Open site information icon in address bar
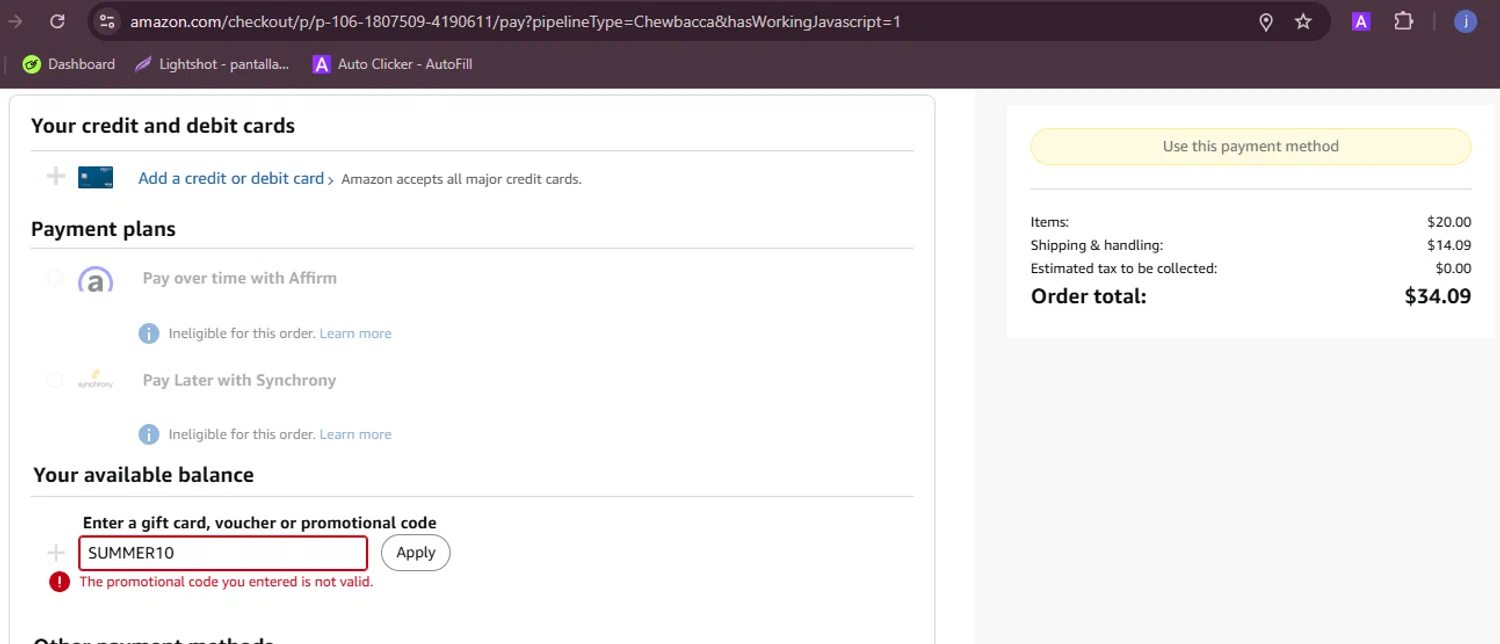Viewport: 1500px width, 644px height. (x=107, y=21)
